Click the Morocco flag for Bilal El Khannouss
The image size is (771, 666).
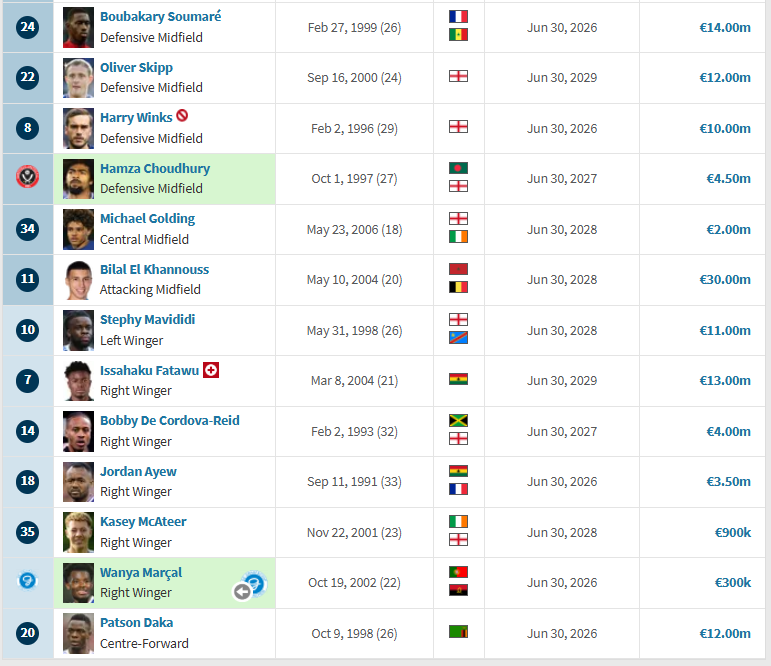tap(458, 269)
